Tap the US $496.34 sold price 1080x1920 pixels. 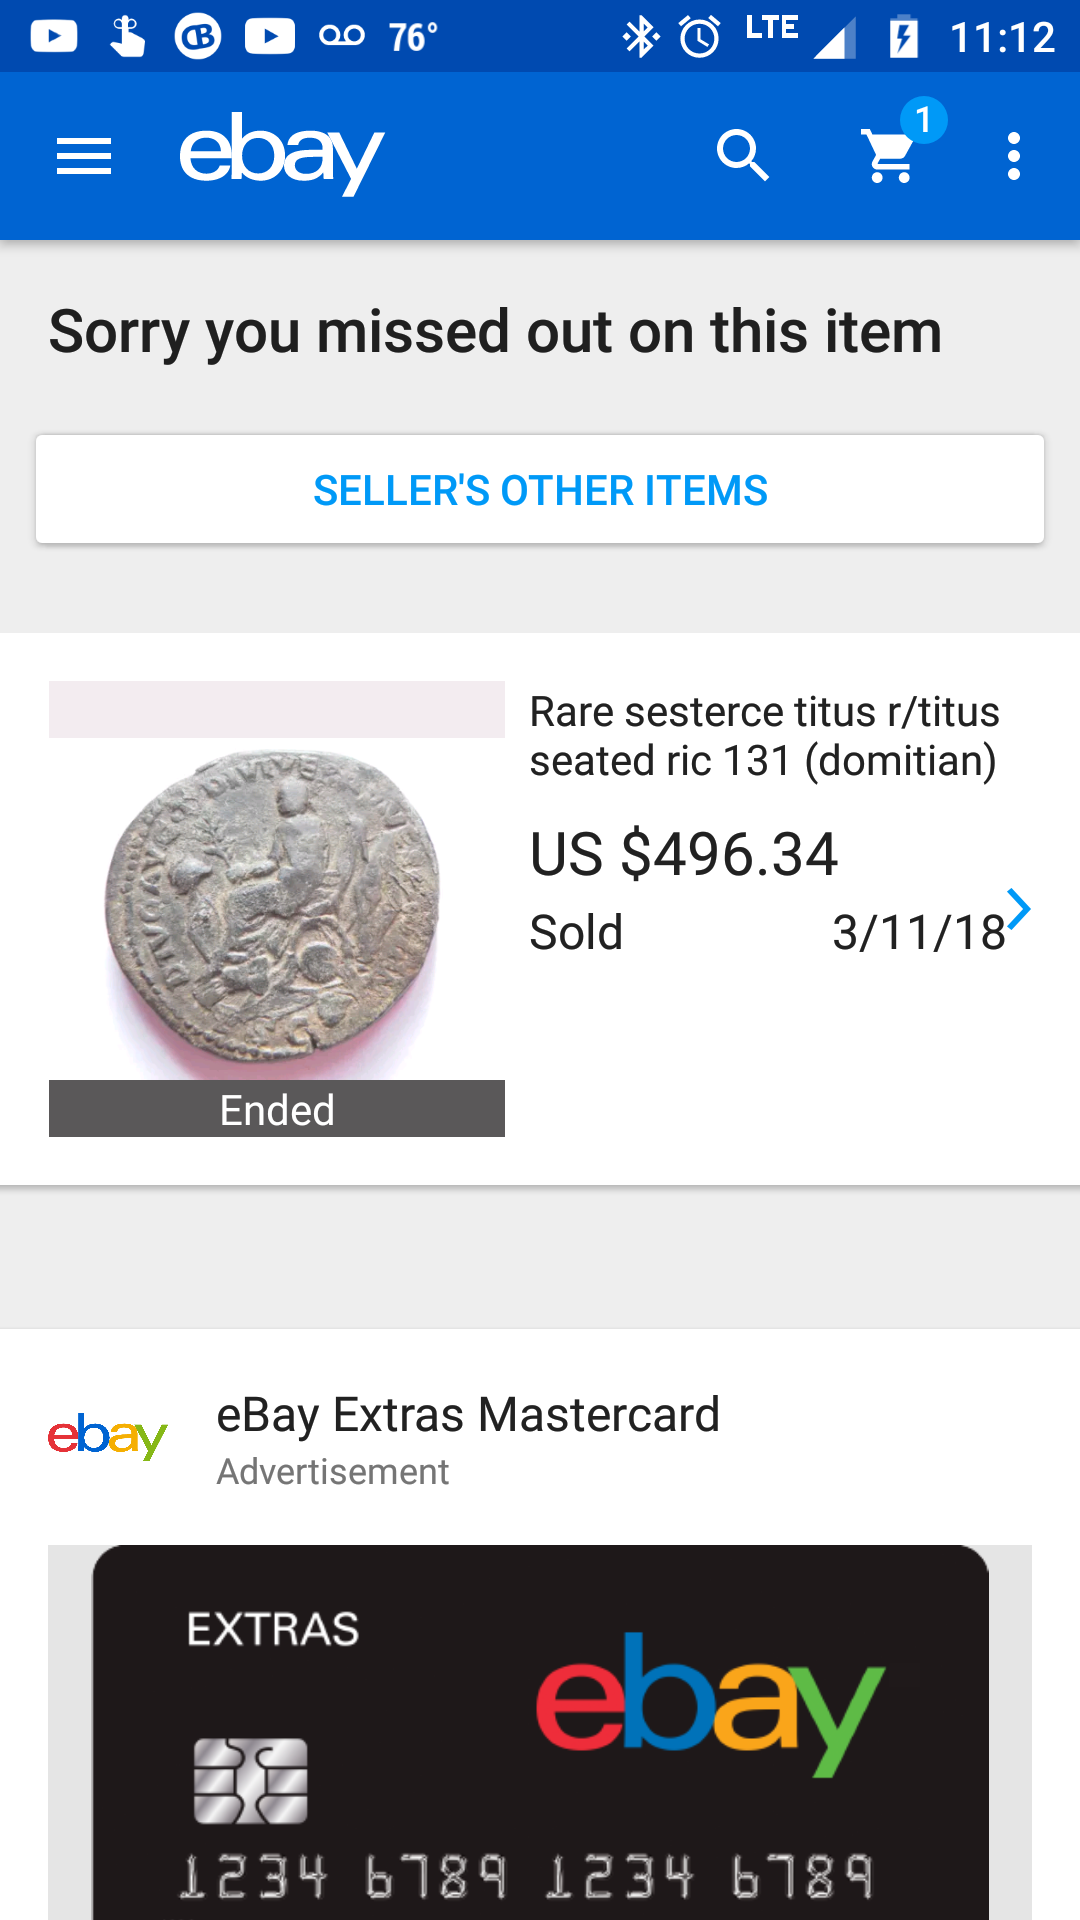coord(684,854)
